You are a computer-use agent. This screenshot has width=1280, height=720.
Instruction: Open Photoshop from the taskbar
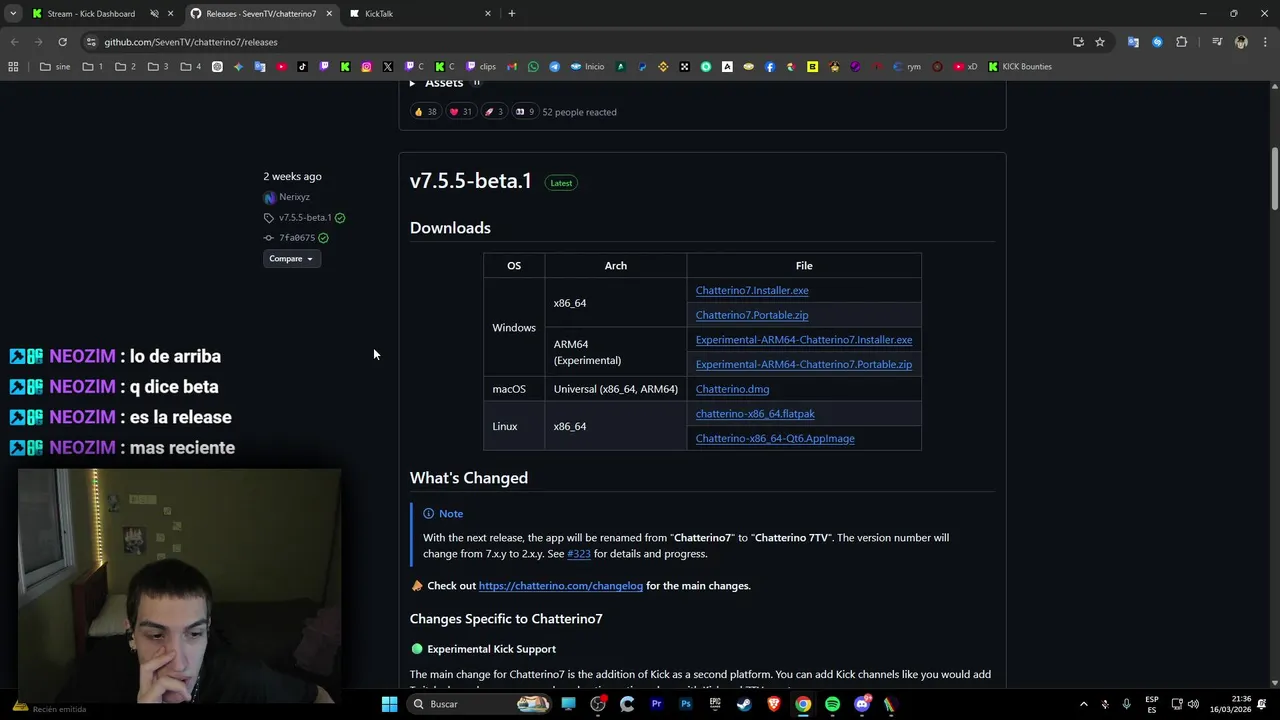[x=685, y=704]
